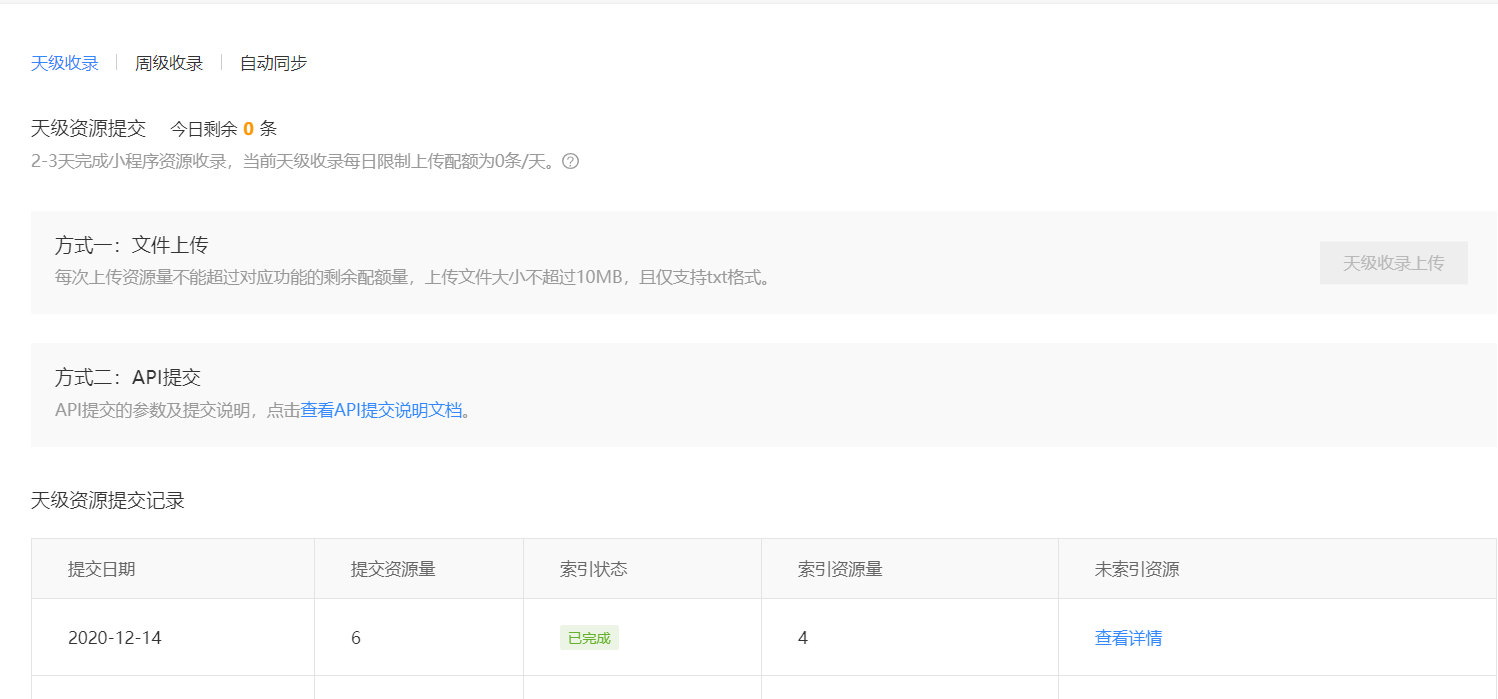Click 查看详情 for 2020-12-14 record
Image resolution: width=1498 pixels, height=699 pixels.
pos(1128,638)
